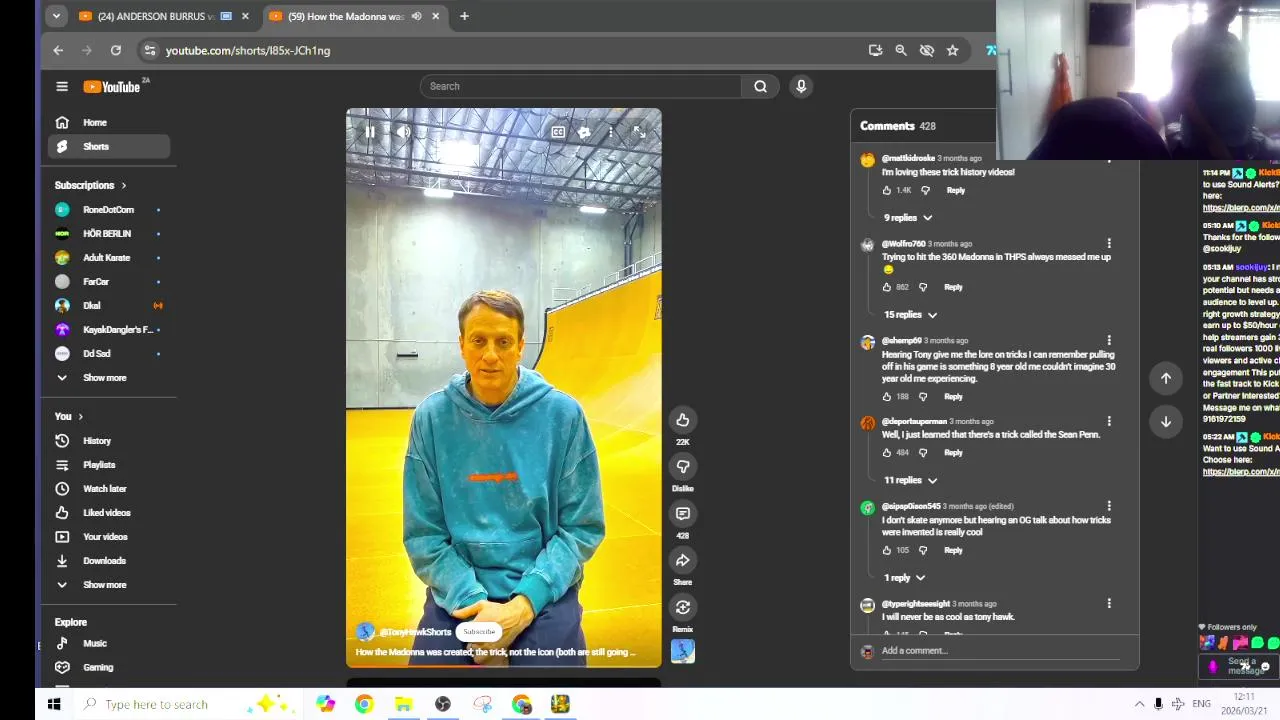1280x720 pixels.
Task: Open video settings gear on short
Action: pyautogui.click(x=585, y=132)
